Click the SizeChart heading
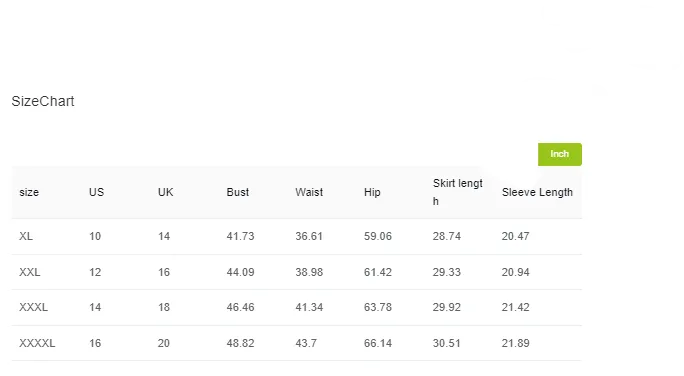This screenshot has width=684, height=376. tap(43, 101)
